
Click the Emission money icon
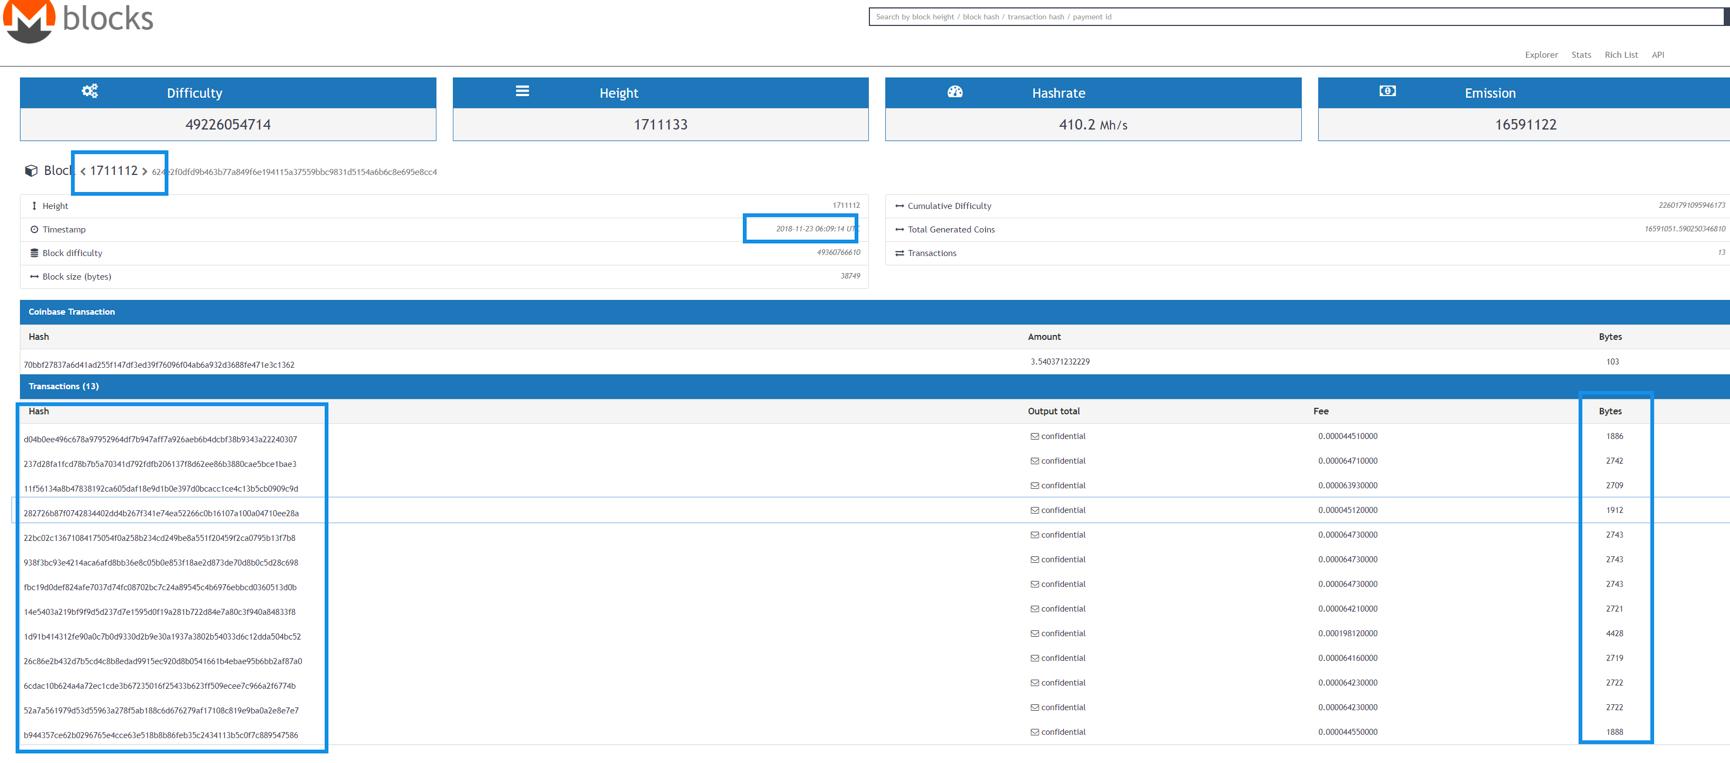pos(1388,91)
